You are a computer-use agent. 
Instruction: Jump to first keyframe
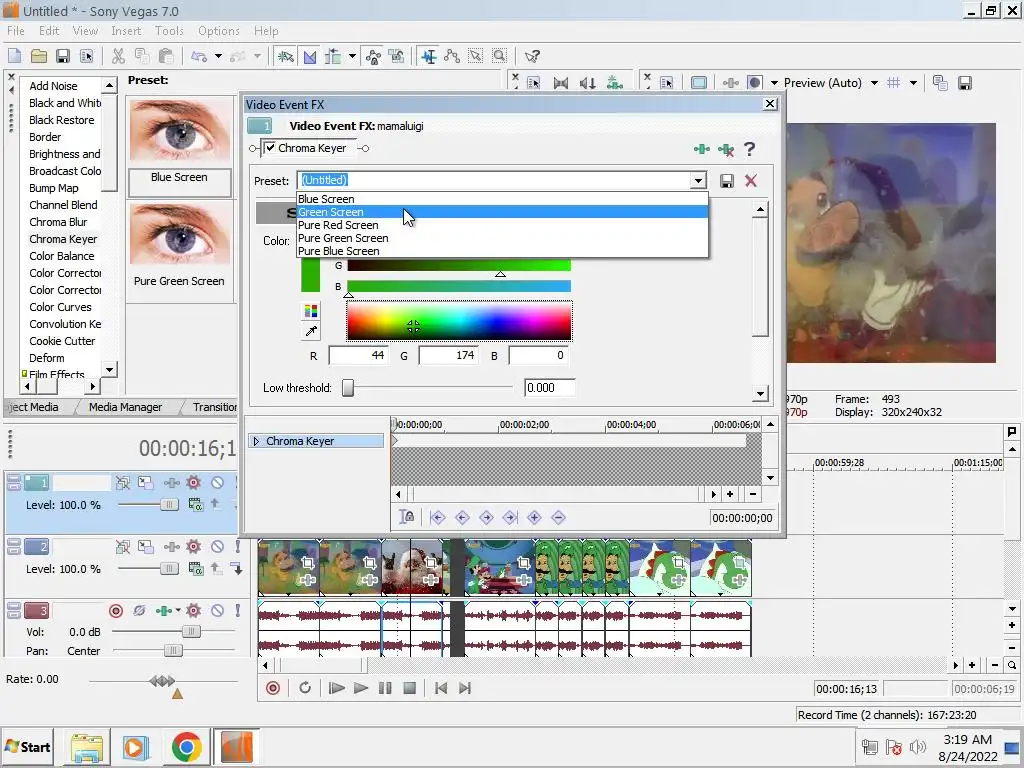tap(438, 517)
